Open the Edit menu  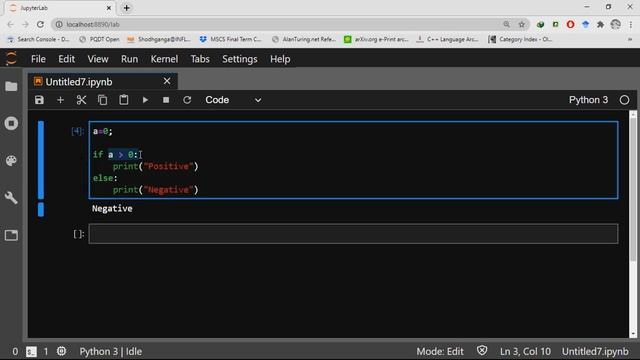click(67, 59)
